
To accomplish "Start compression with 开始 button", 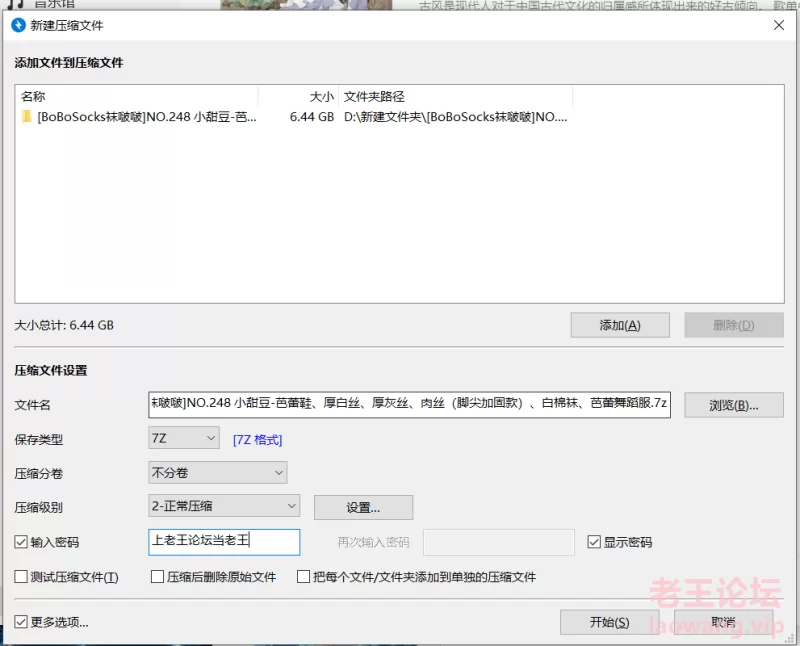I will [x=610, y=621].
